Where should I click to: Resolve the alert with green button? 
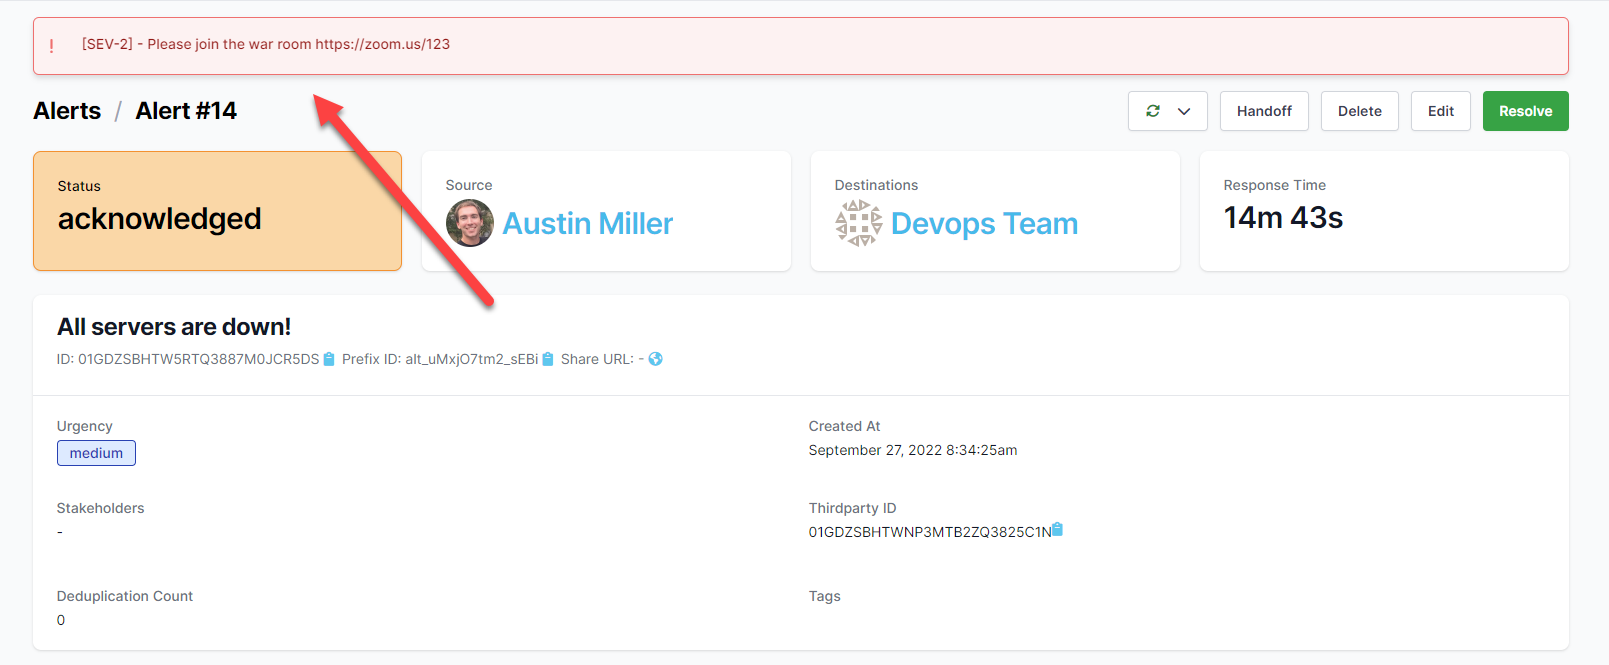tap(1525, 111)
